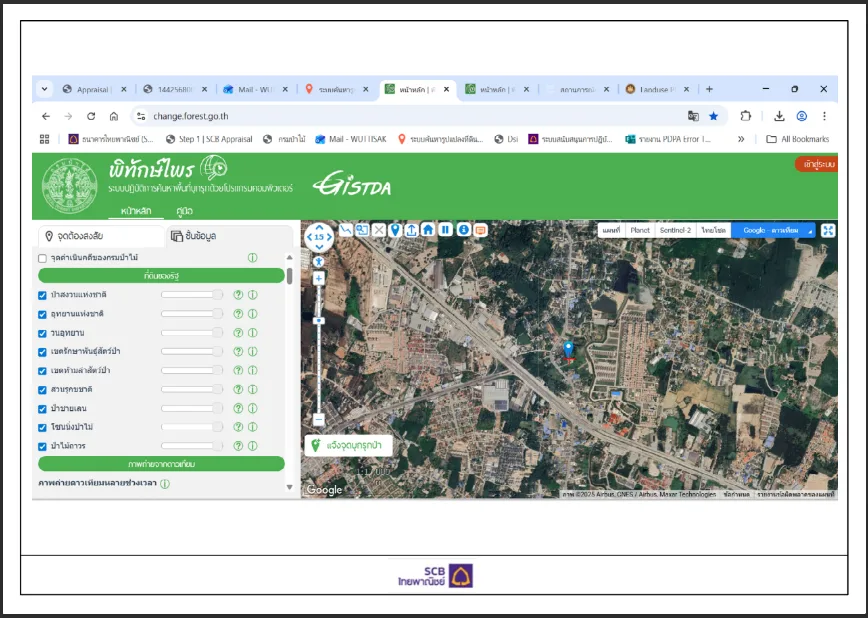Click the upload file icon in map toolbar
This screenshot has width=868, height=618.
(x=411, y=230)
